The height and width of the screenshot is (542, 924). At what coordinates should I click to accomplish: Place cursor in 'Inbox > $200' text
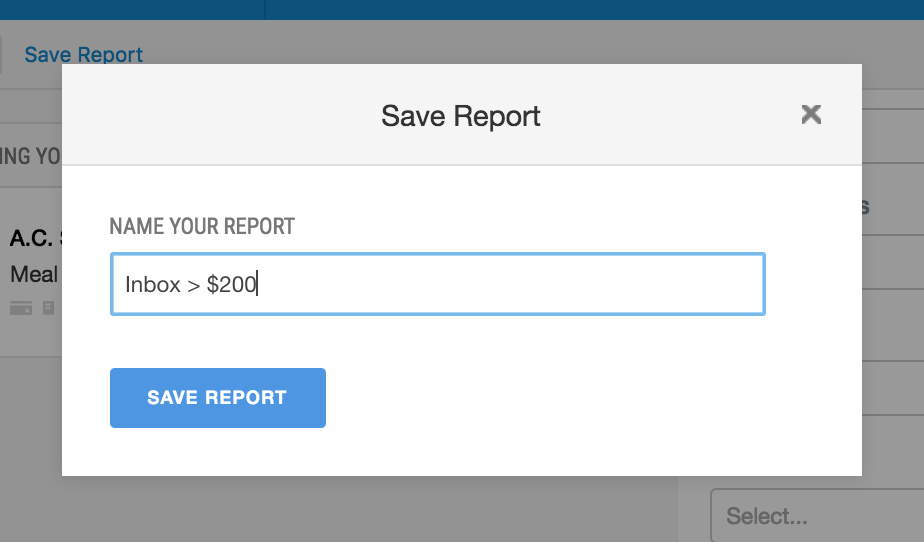[191, 285]
